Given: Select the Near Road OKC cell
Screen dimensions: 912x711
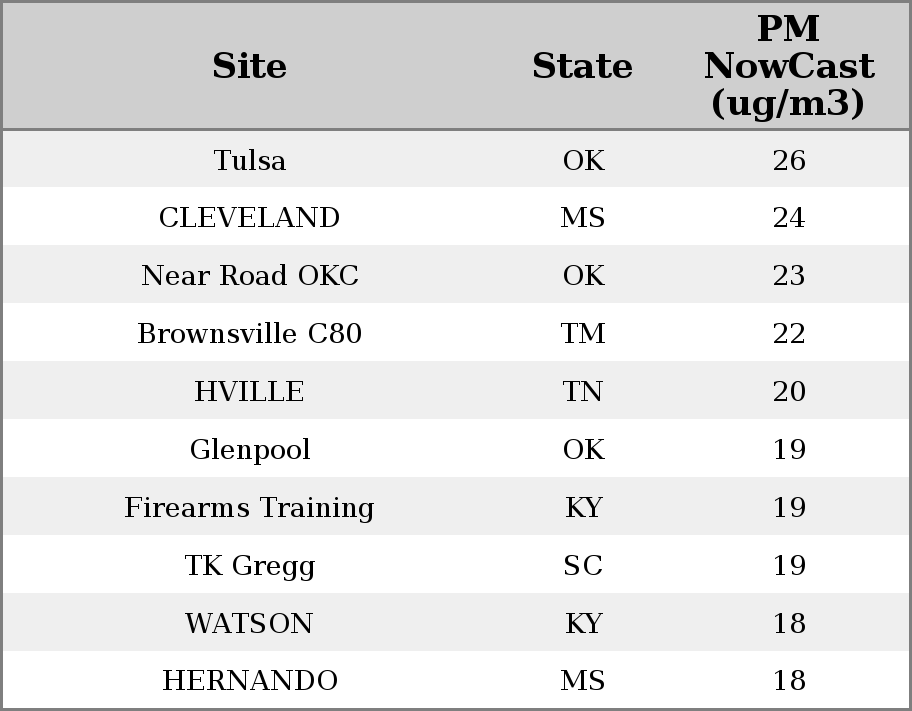Looking at the screenshot, I should click(250, 275).
